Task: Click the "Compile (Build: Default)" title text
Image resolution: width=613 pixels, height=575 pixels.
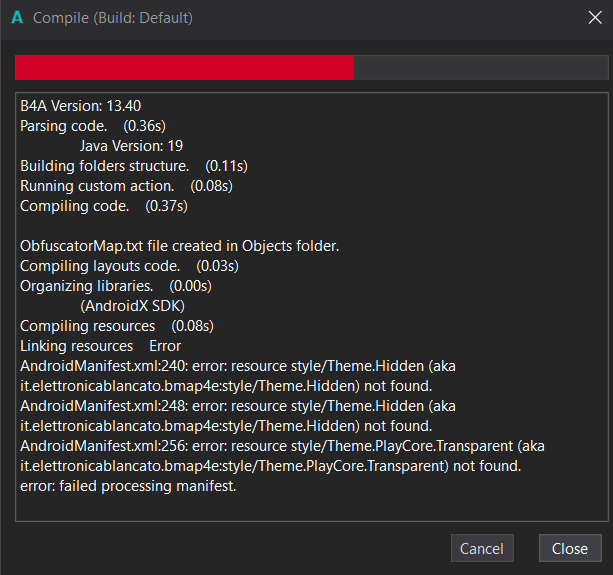Action: (x=113, y=18)
